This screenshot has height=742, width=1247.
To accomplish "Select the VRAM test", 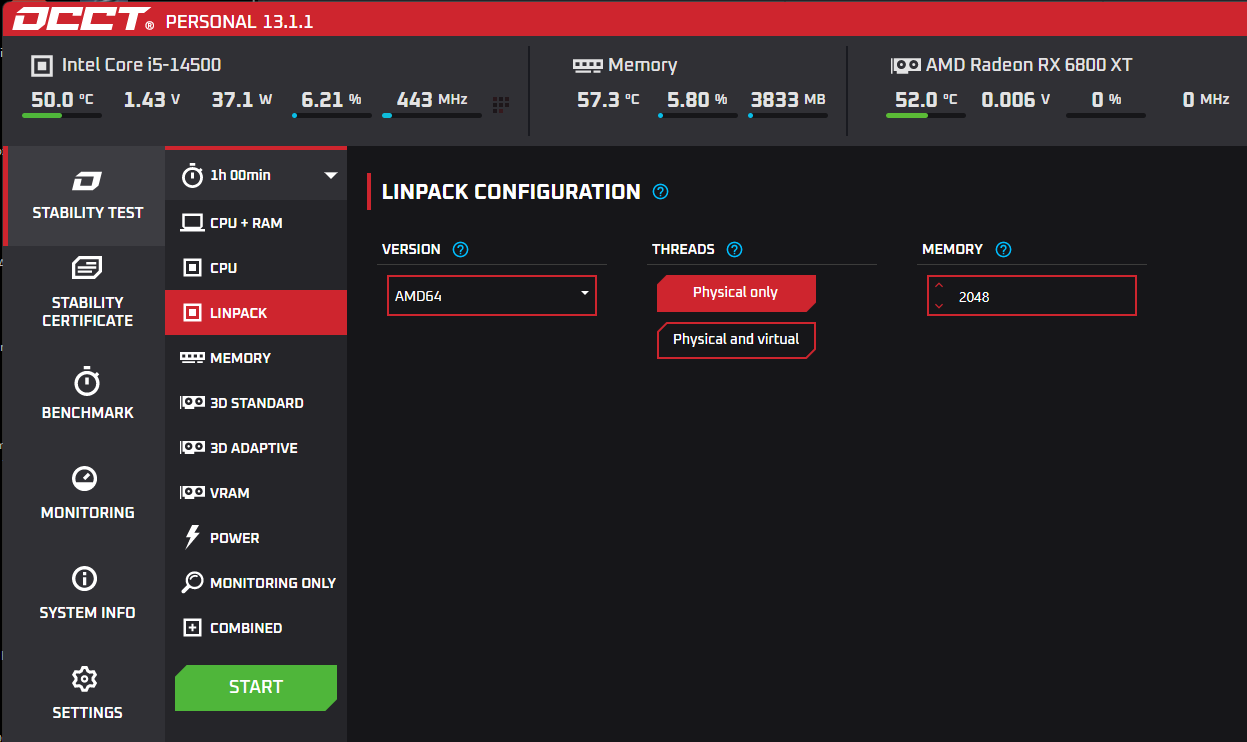I will pos(256,493).
